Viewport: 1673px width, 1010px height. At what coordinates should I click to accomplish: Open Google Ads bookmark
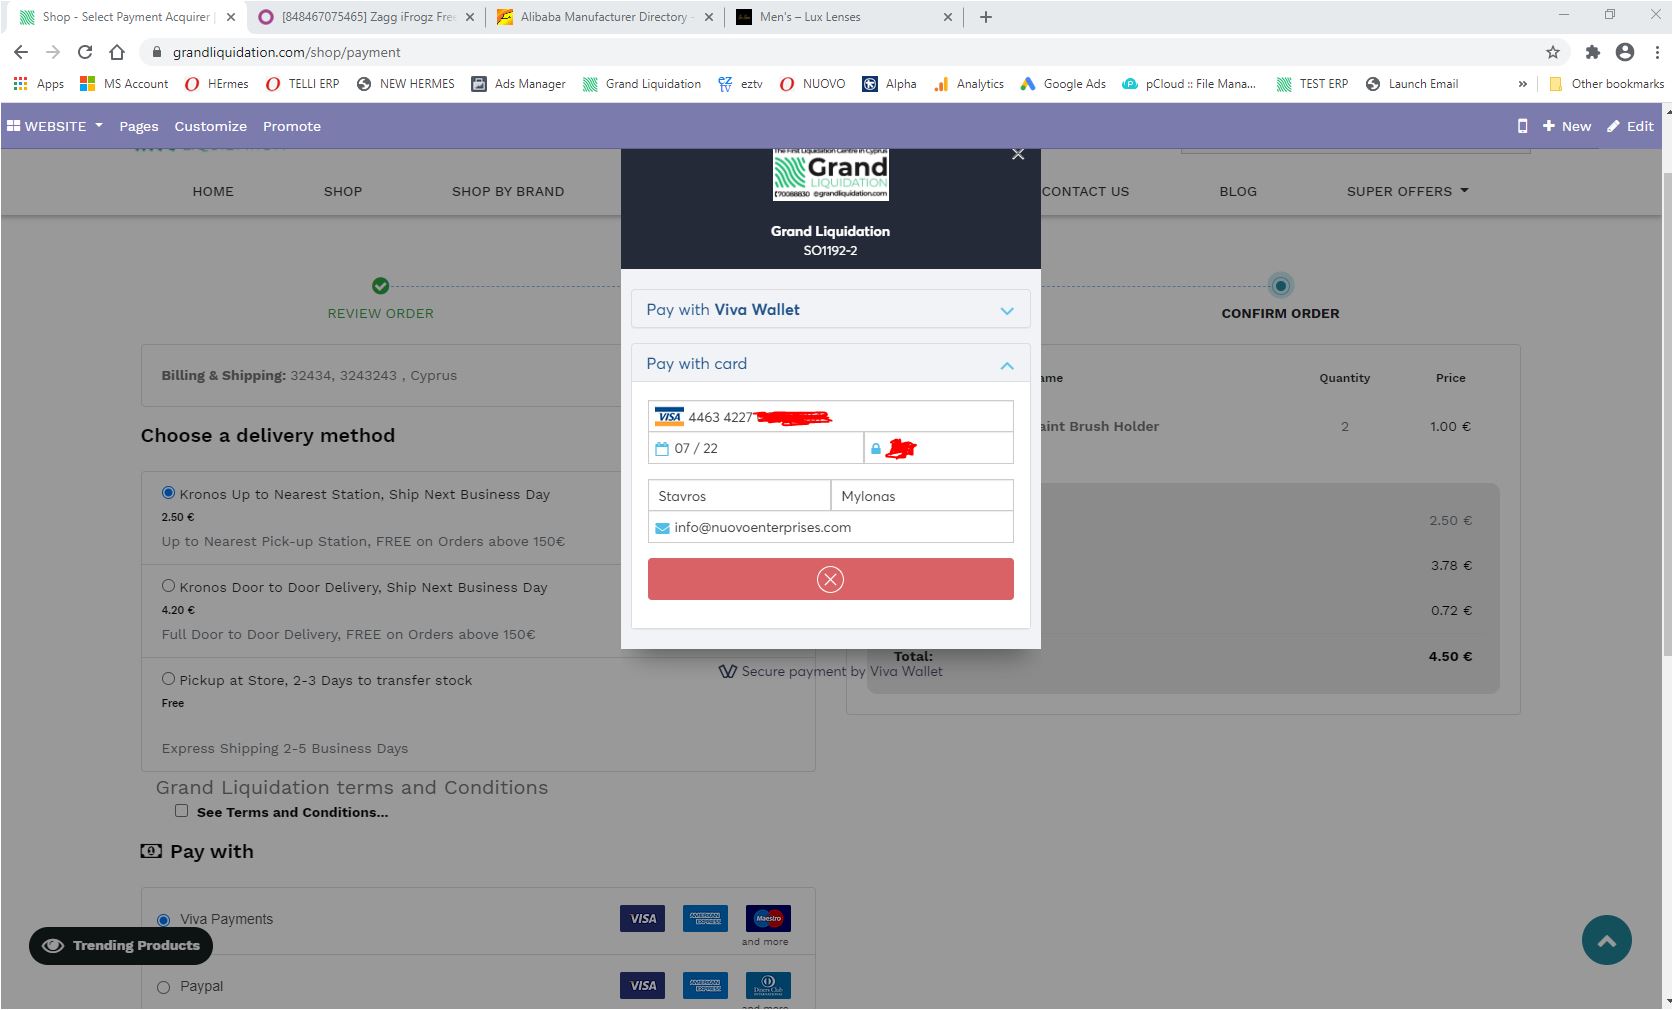click(1063, 84)
